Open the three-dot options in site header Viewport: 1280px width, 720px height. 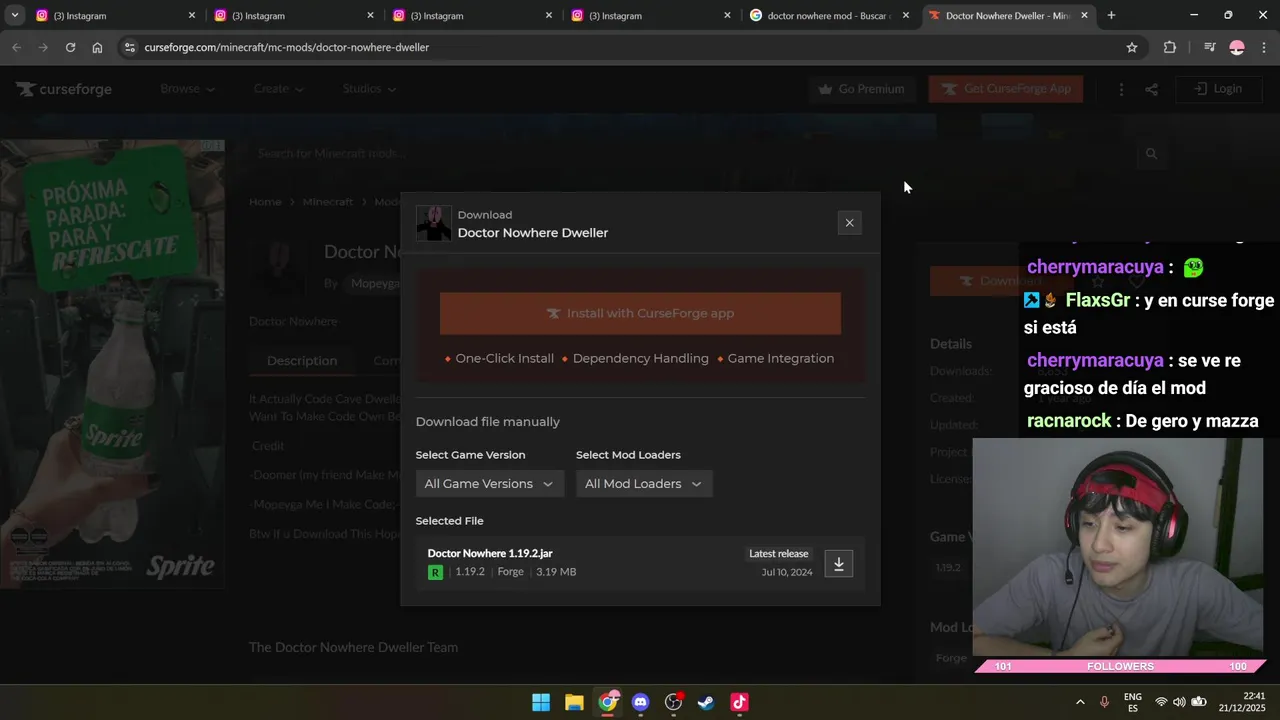coord(1121,89)
